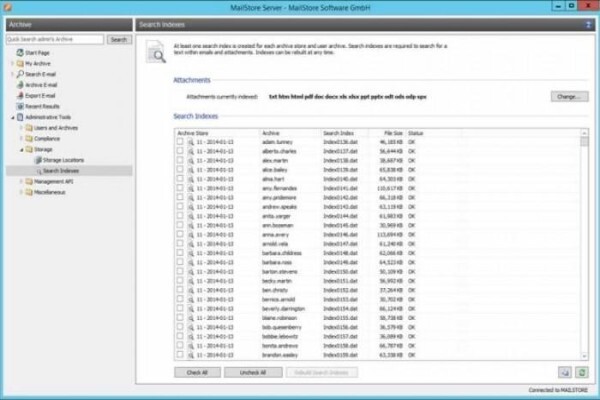Viewport: 600px width, 400px height.
Task: Expand the Search E-mail tree node
Action: (x=13, y=74)
